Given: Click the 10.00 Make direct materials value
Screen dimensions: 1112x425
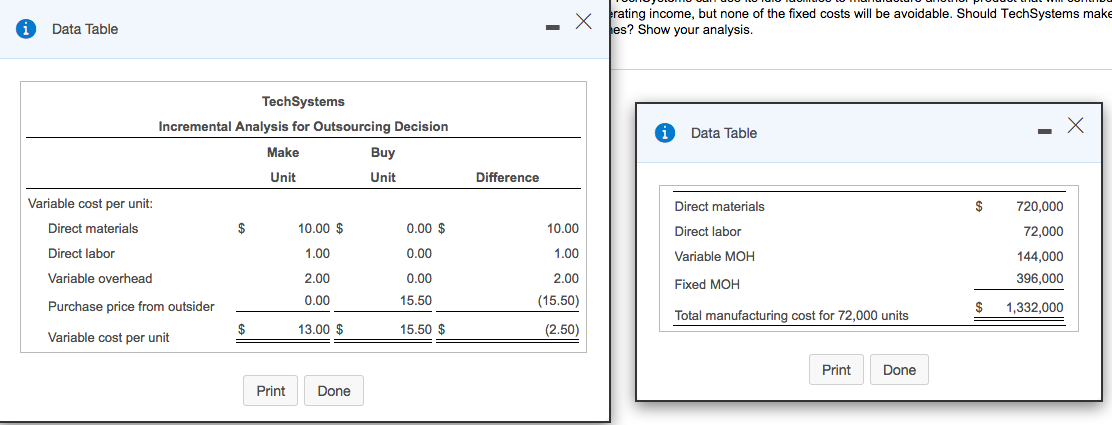Looking at the screenshot, I should [x=314, y=228].
